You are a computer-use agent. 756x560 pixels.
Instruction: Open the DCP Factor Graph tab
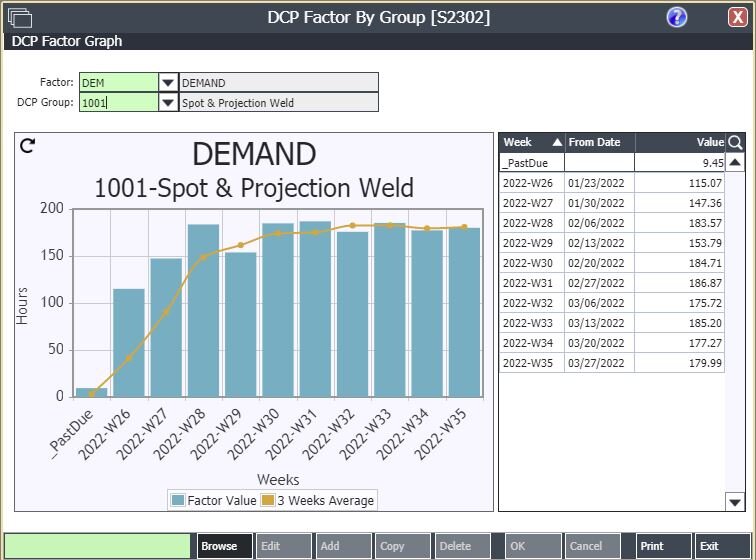pyautogui.click(x=67, y=41)
